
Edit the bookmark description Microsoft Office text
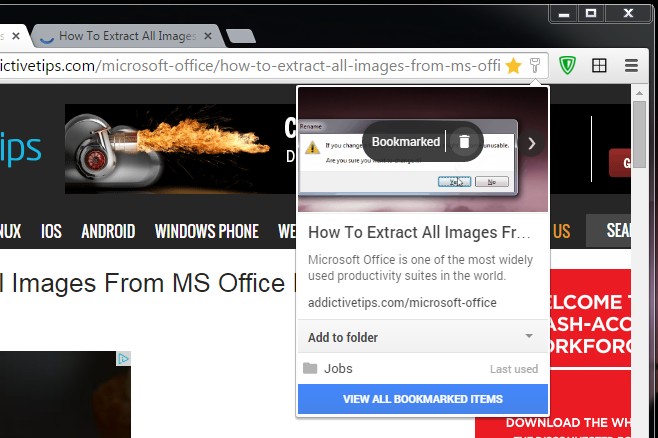420,268
